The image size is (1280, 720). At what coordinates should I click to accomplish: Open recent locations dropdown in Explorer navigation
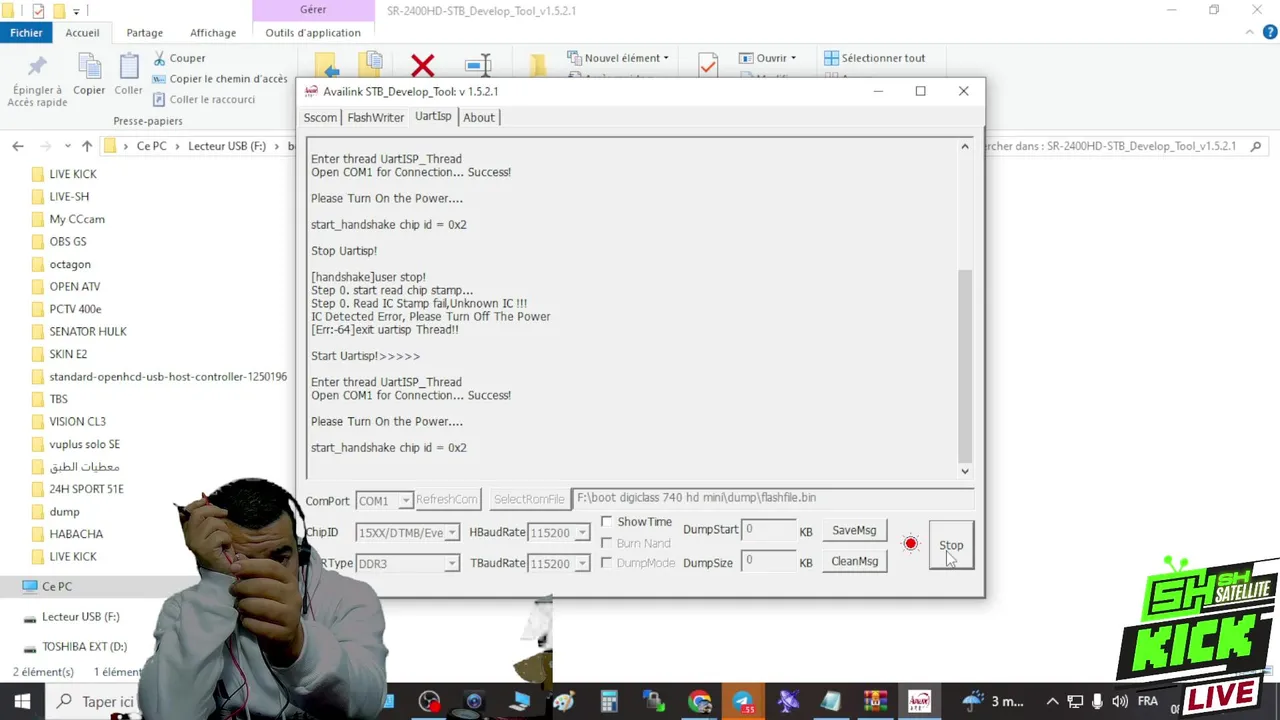coord(67,146)
